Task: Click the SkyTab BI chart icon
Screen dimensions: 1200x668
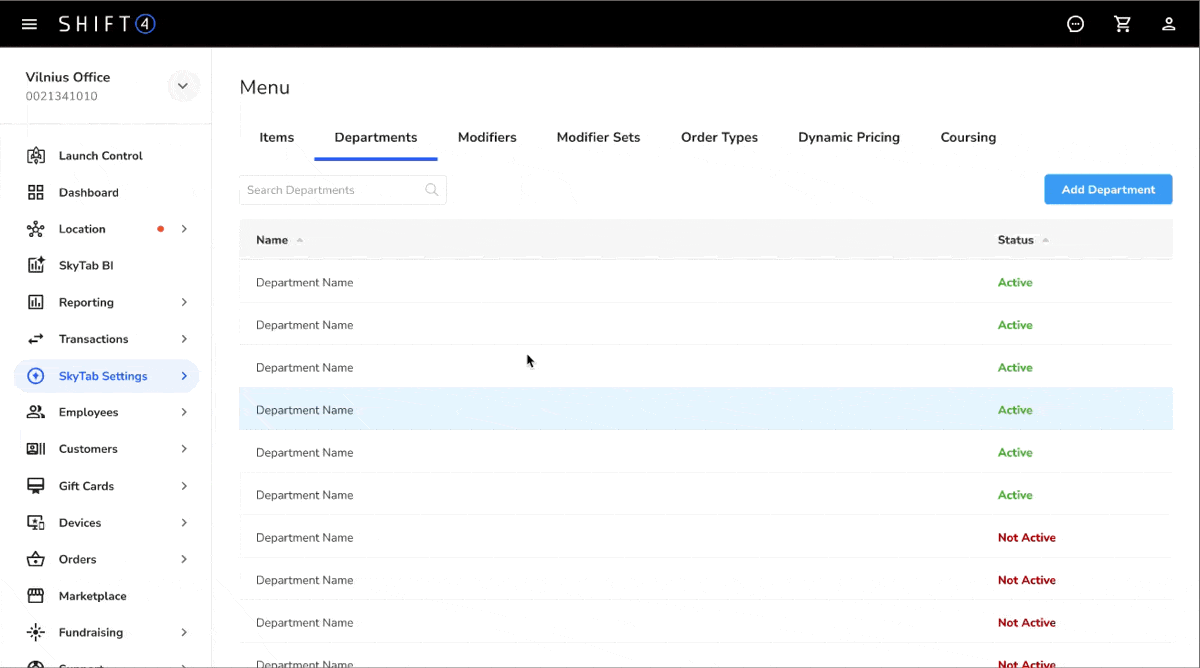Action: pyautogui.click(x=36, y=265)
